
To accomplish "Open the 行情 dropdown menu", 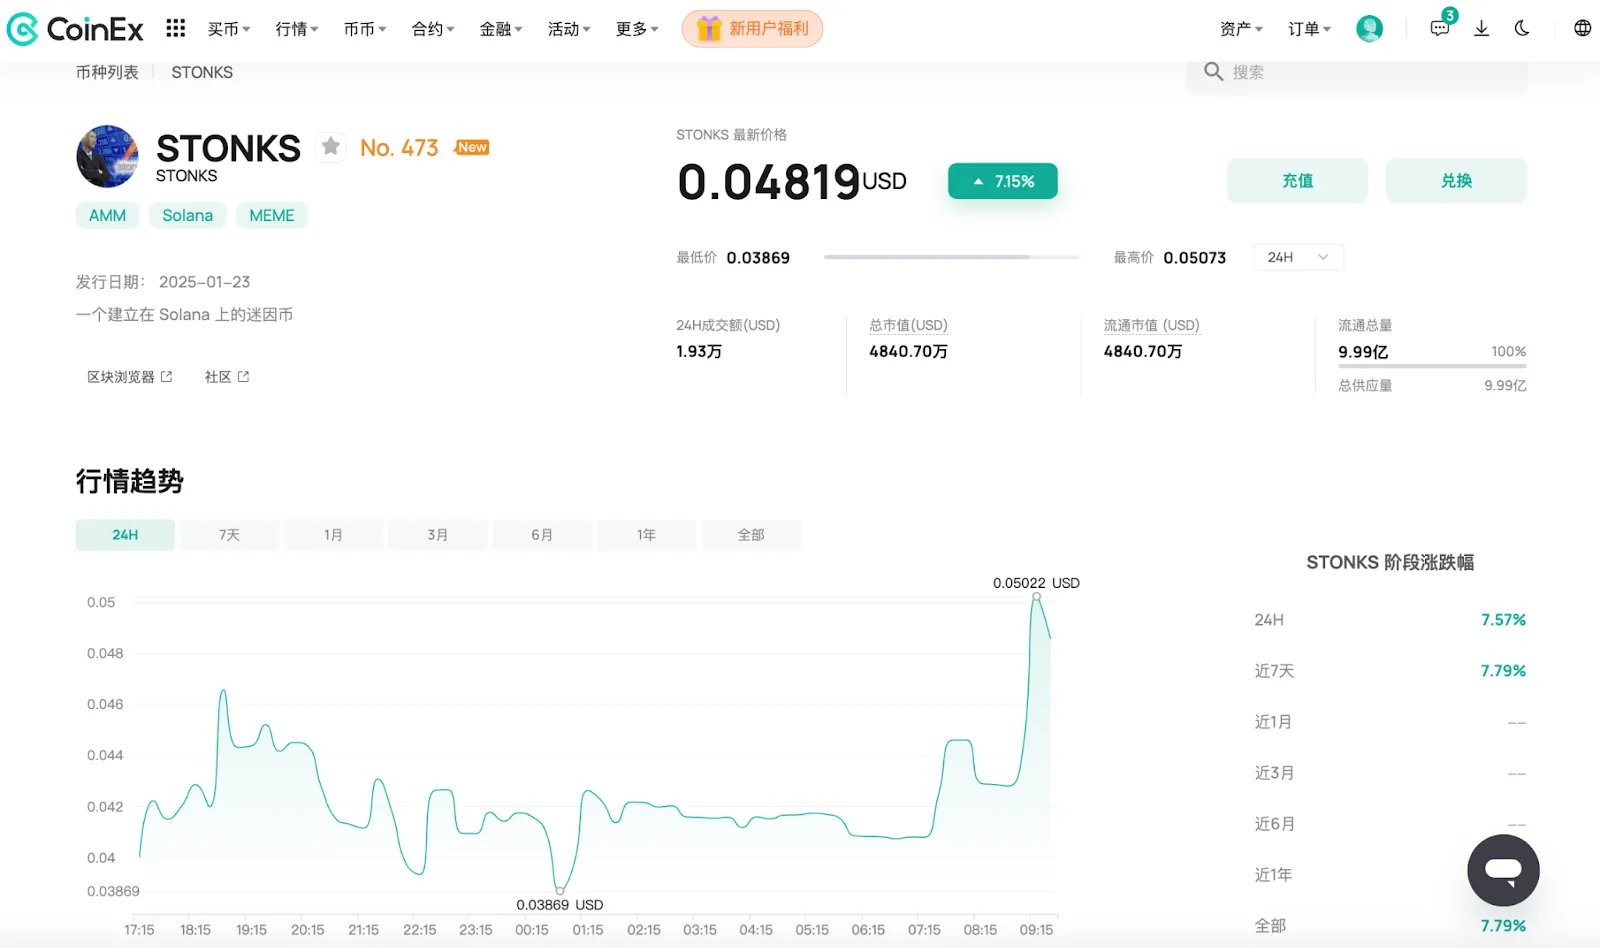I will (297, 29).
